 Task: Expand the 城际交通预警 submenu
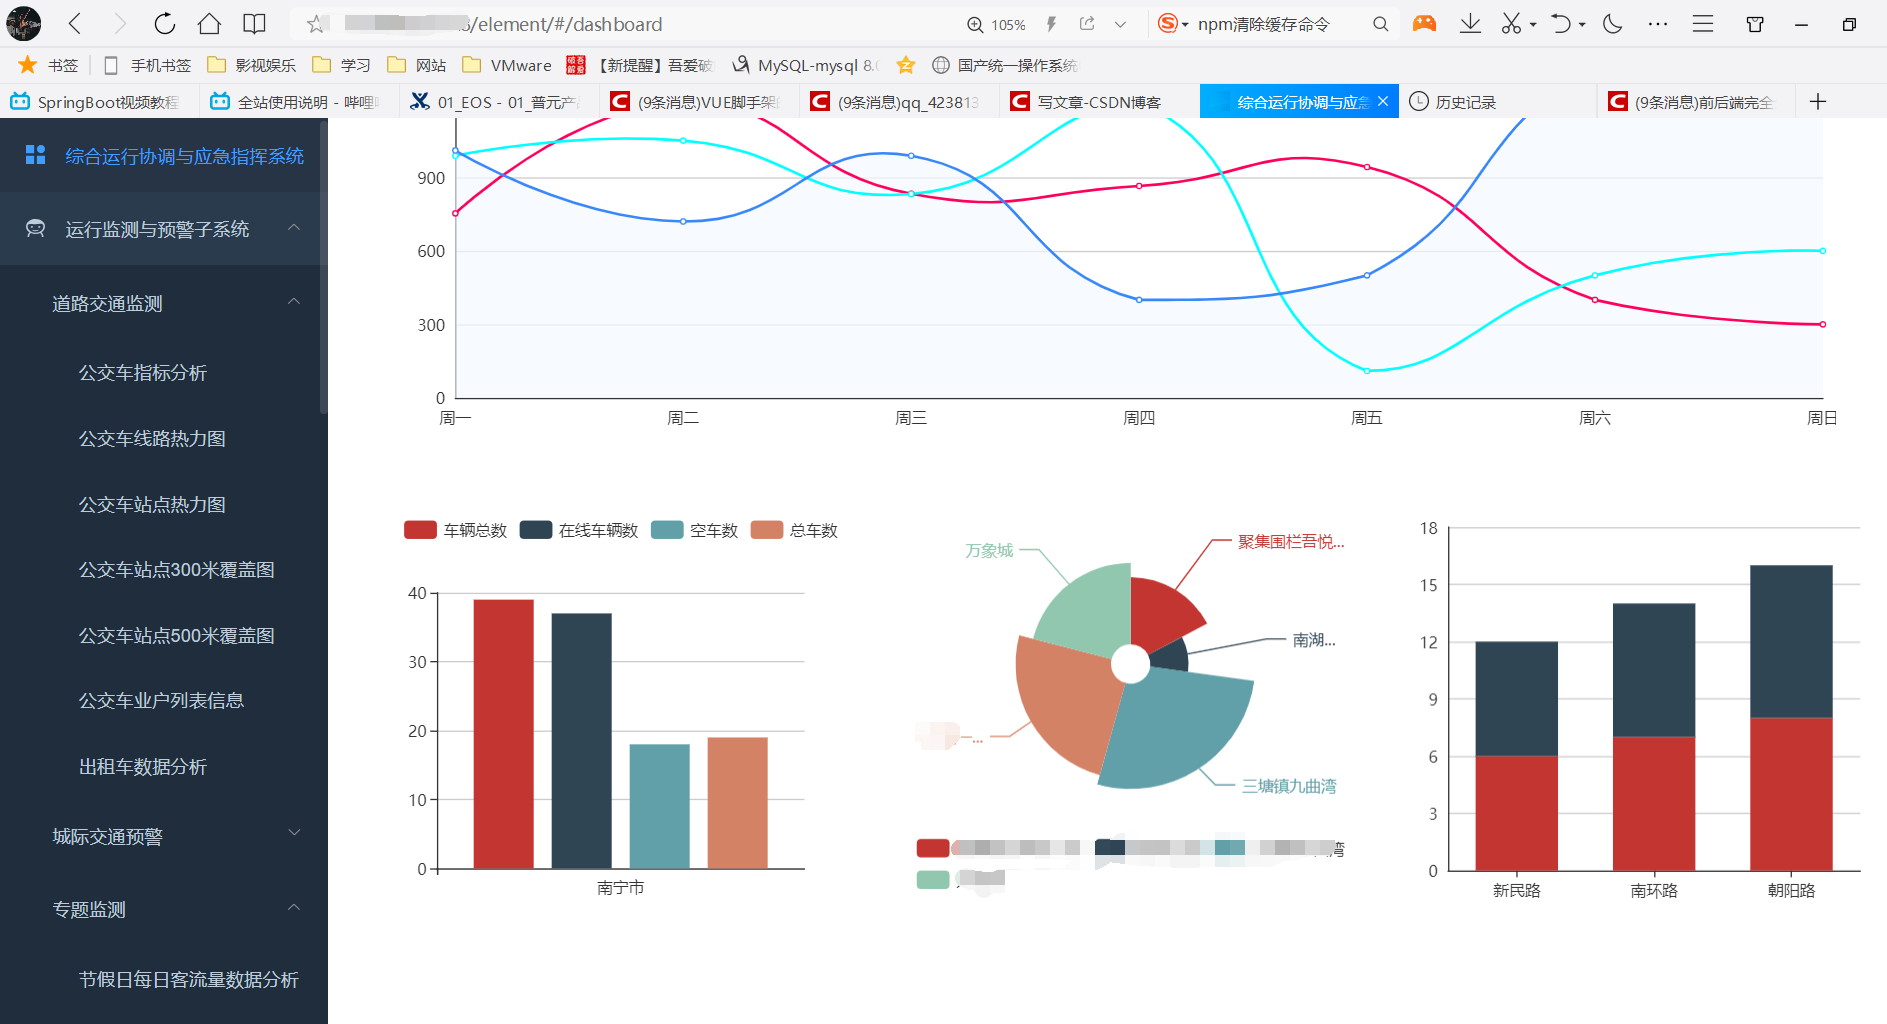click(164, 836)
